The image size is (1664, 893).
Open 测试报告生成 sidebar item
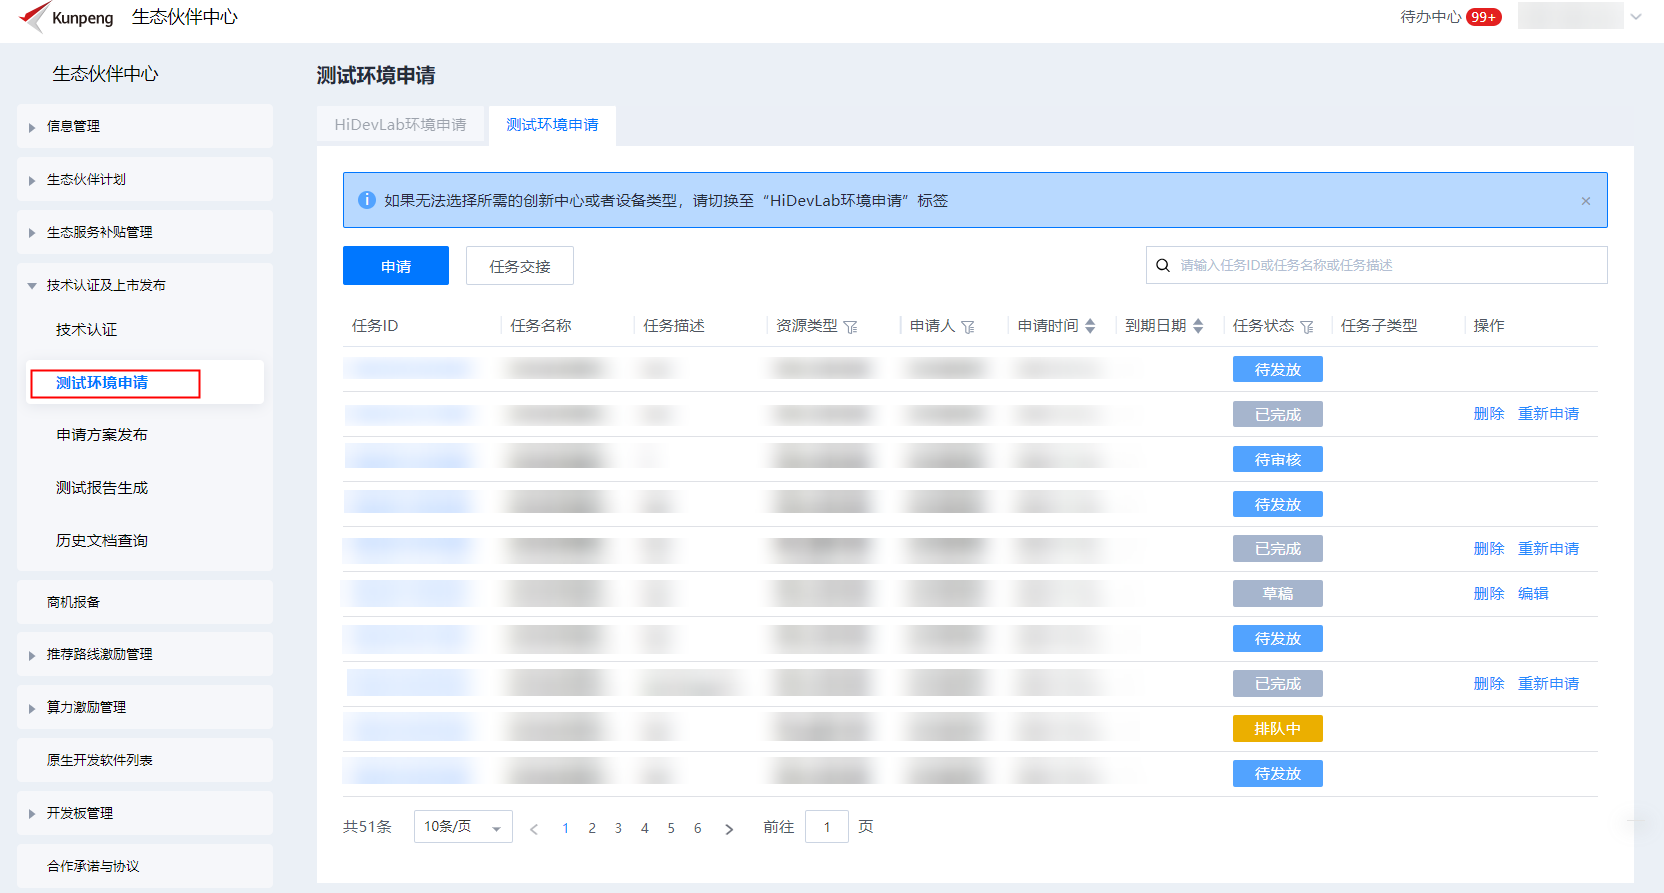pos(102,488)
